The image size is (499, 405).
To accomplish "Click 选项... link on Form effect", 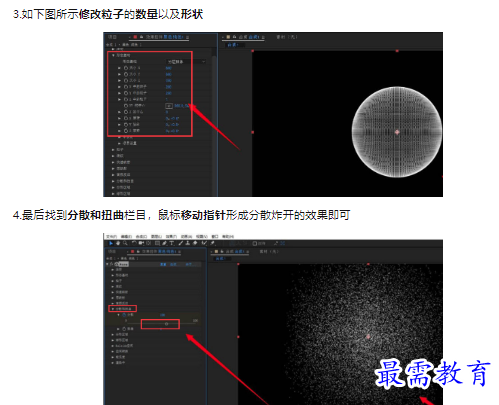I will pyautogui.click(x=173, y=264).
